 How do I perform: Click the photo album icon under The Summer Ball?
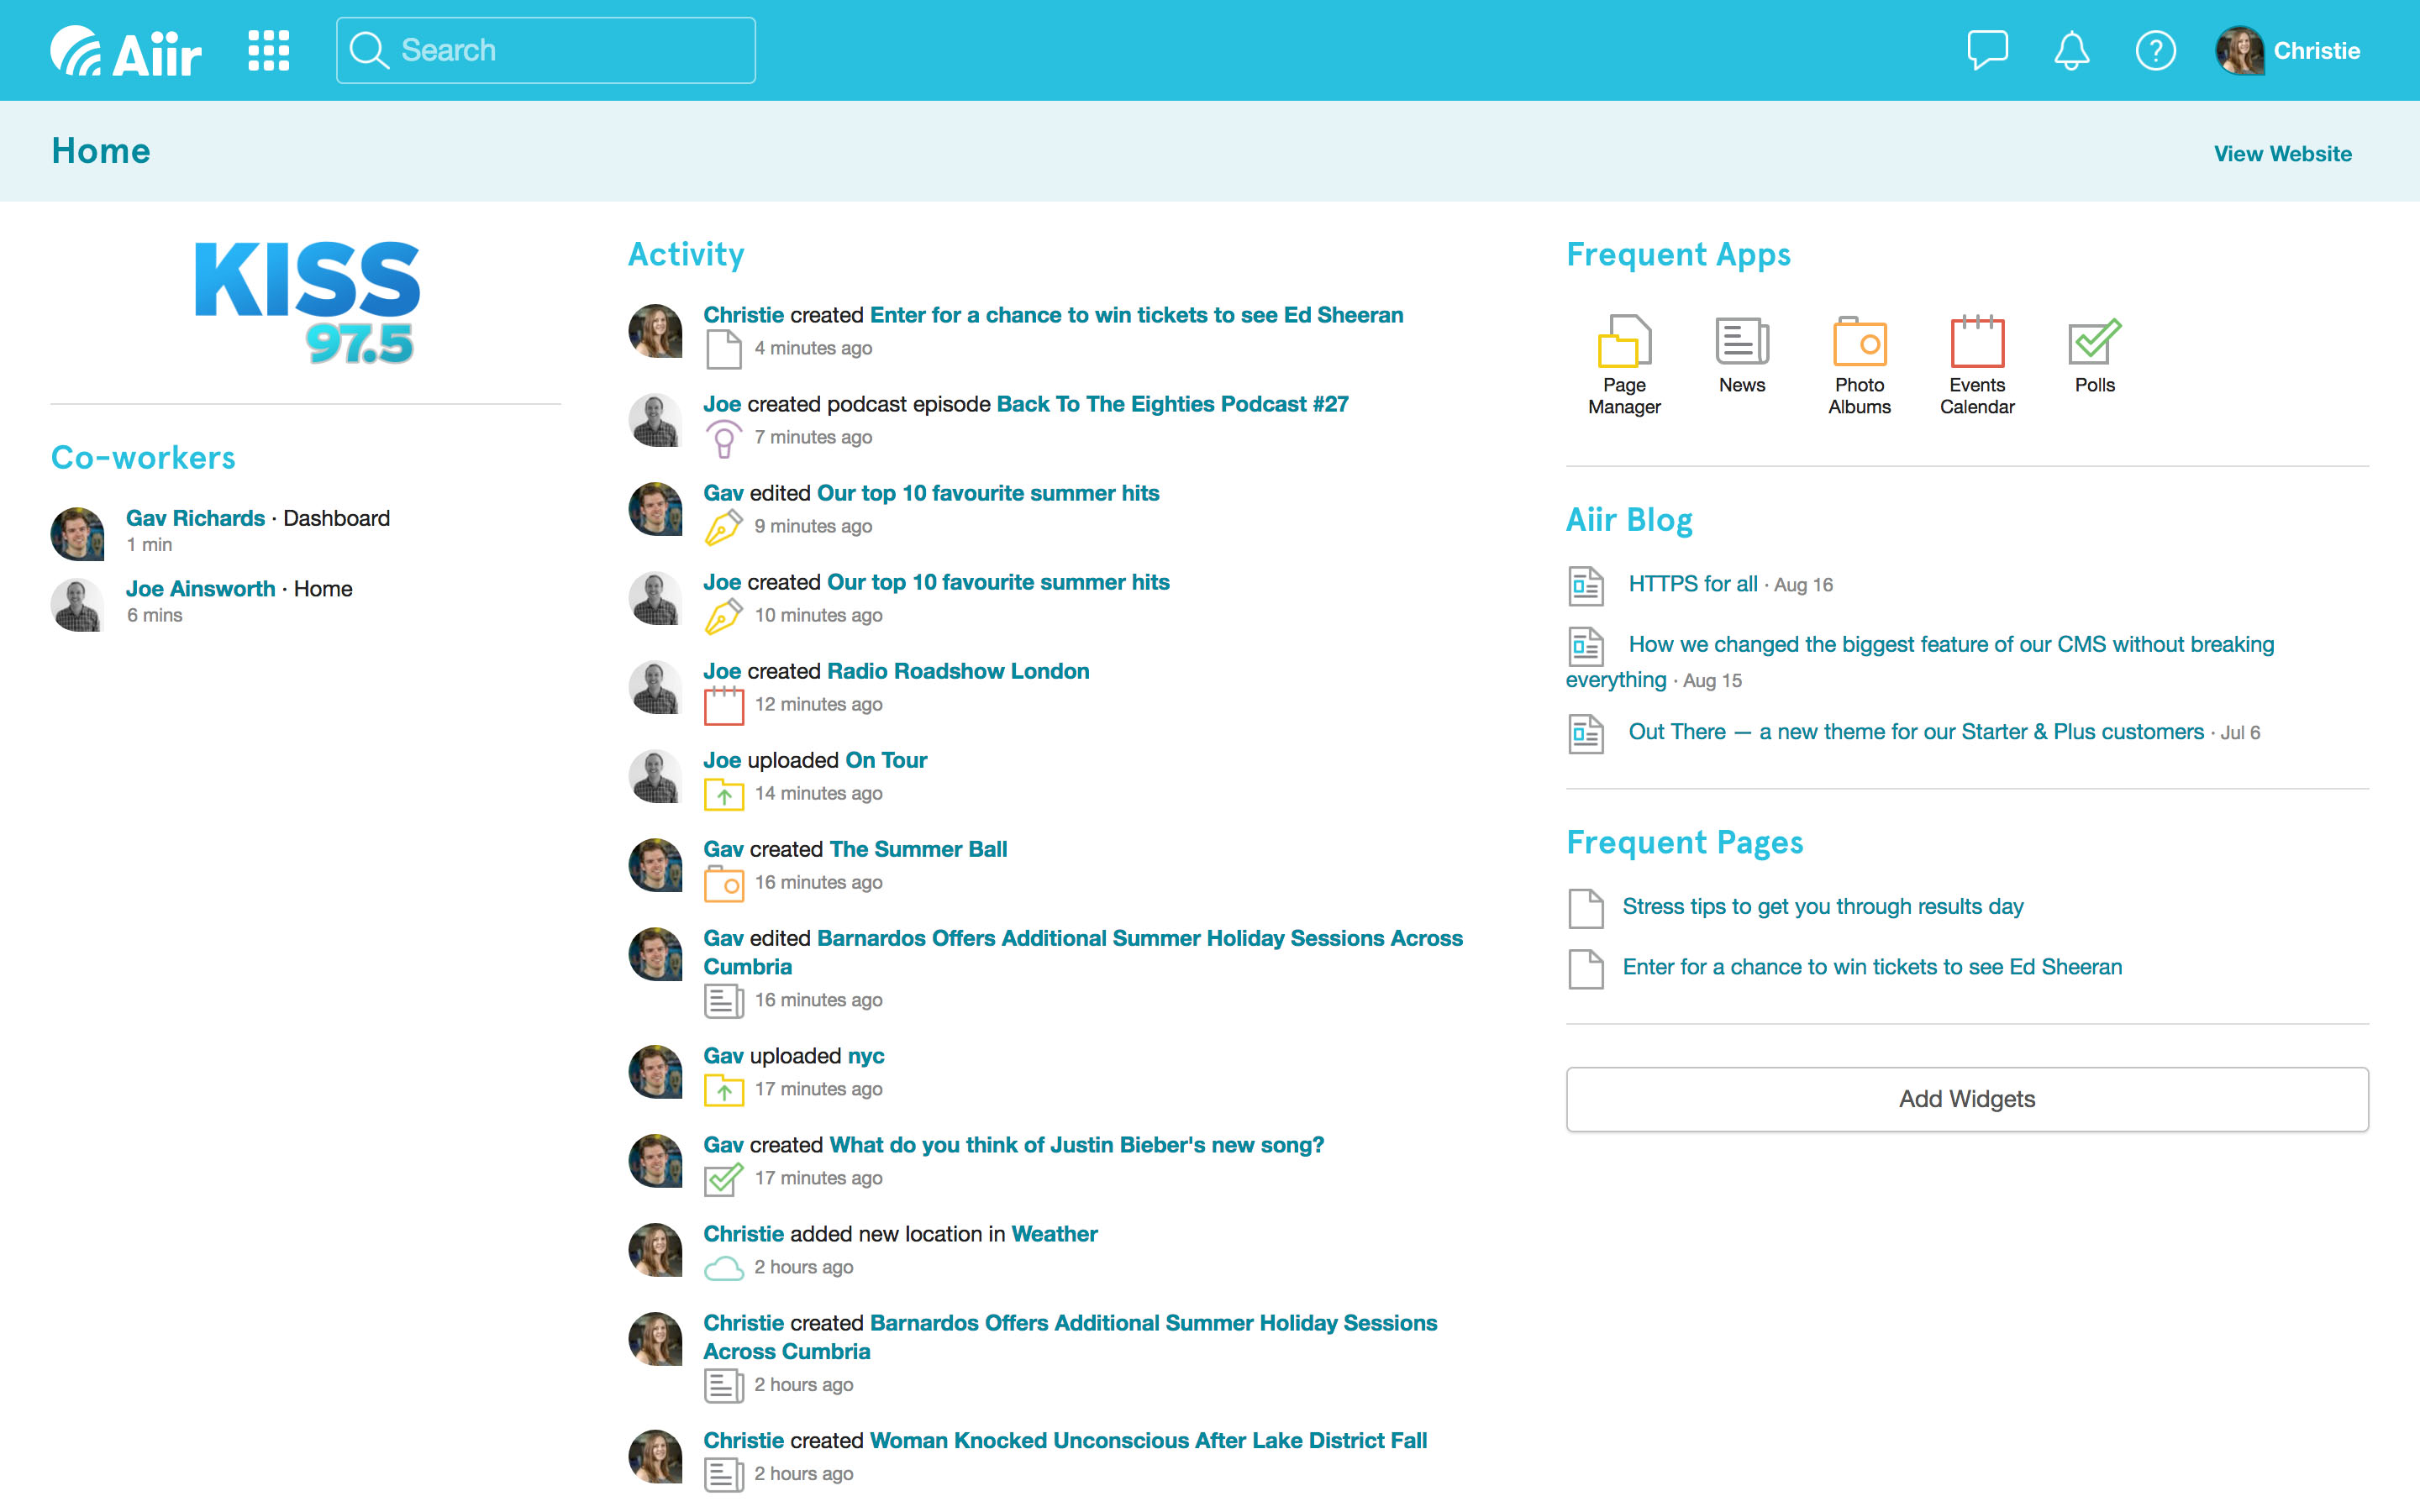(724, 884)
